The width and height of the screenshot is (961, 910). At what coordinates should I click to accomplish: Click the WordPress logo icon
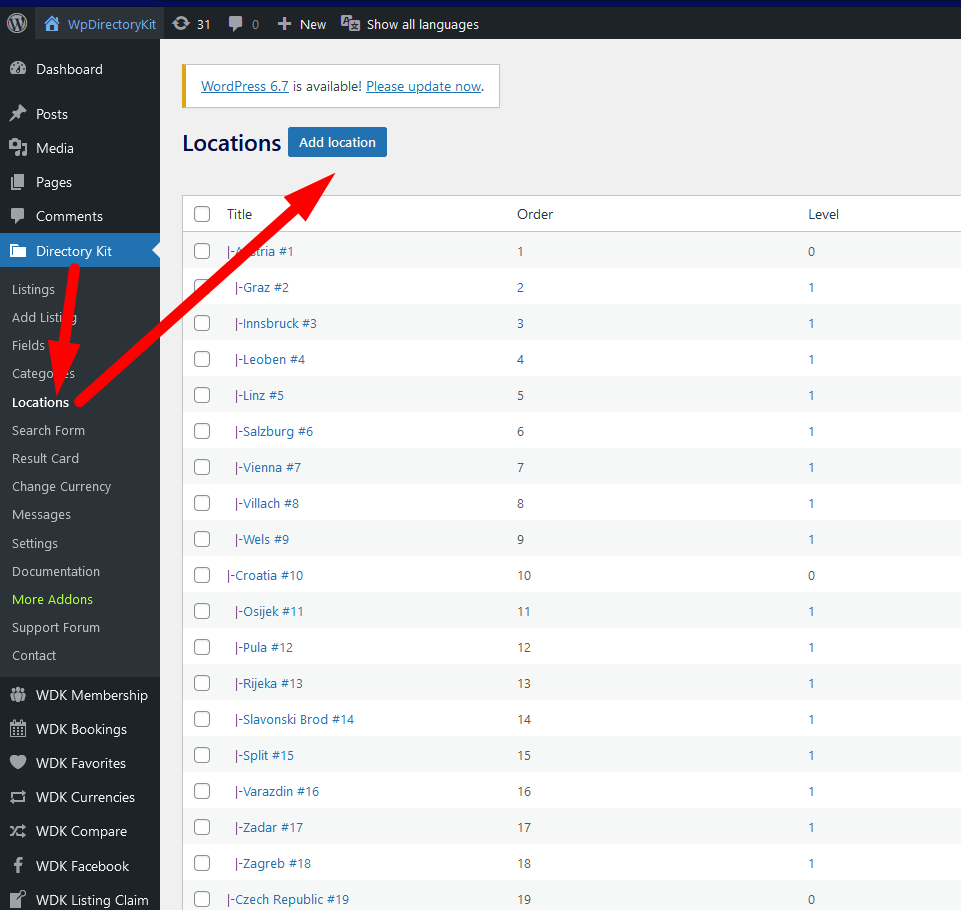17,23
